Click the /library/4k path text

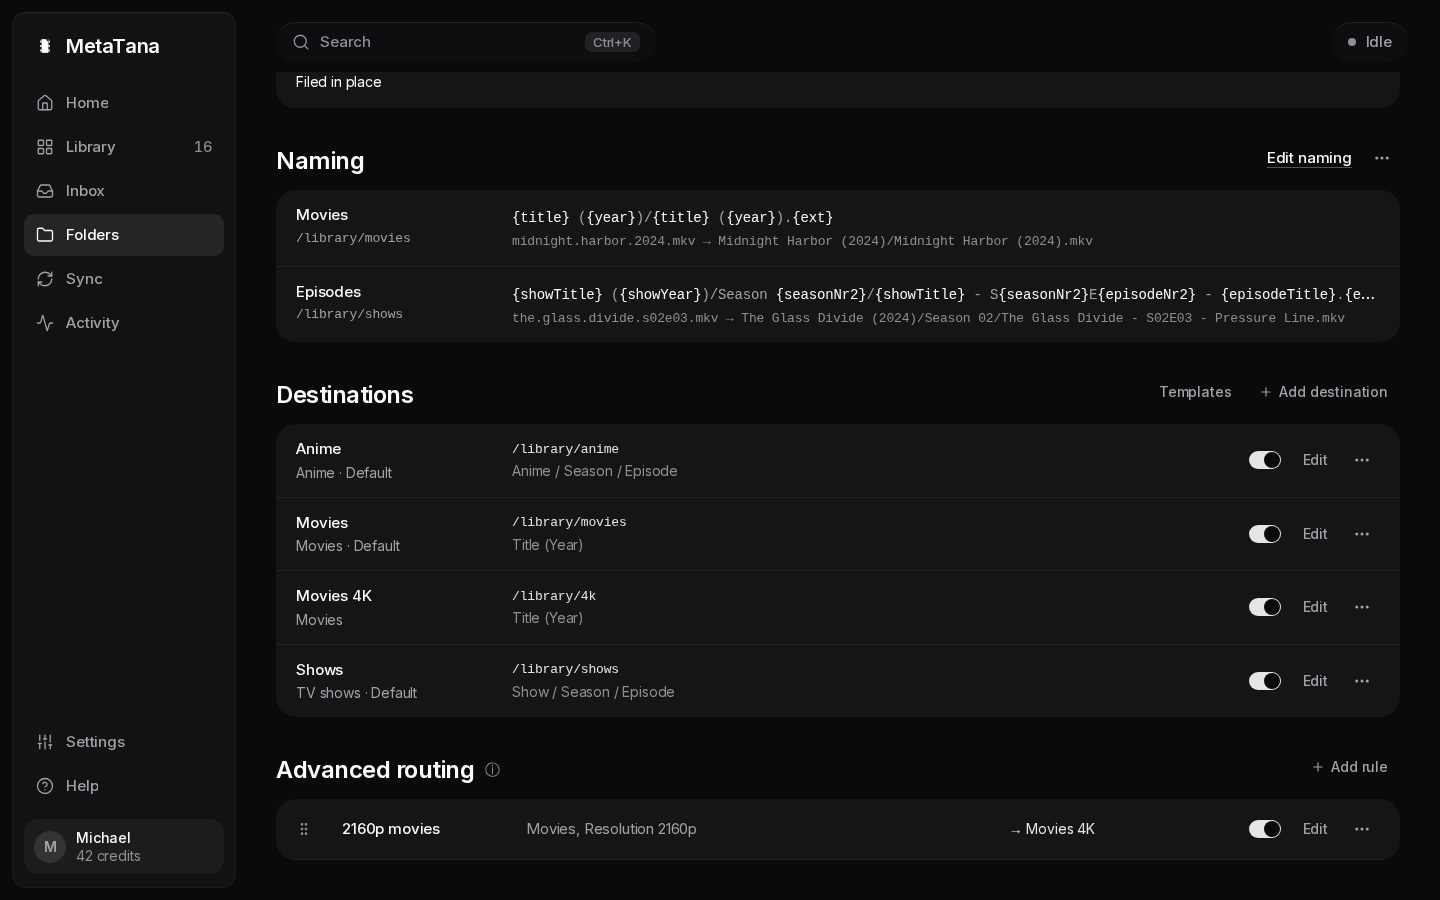point(554,596)
